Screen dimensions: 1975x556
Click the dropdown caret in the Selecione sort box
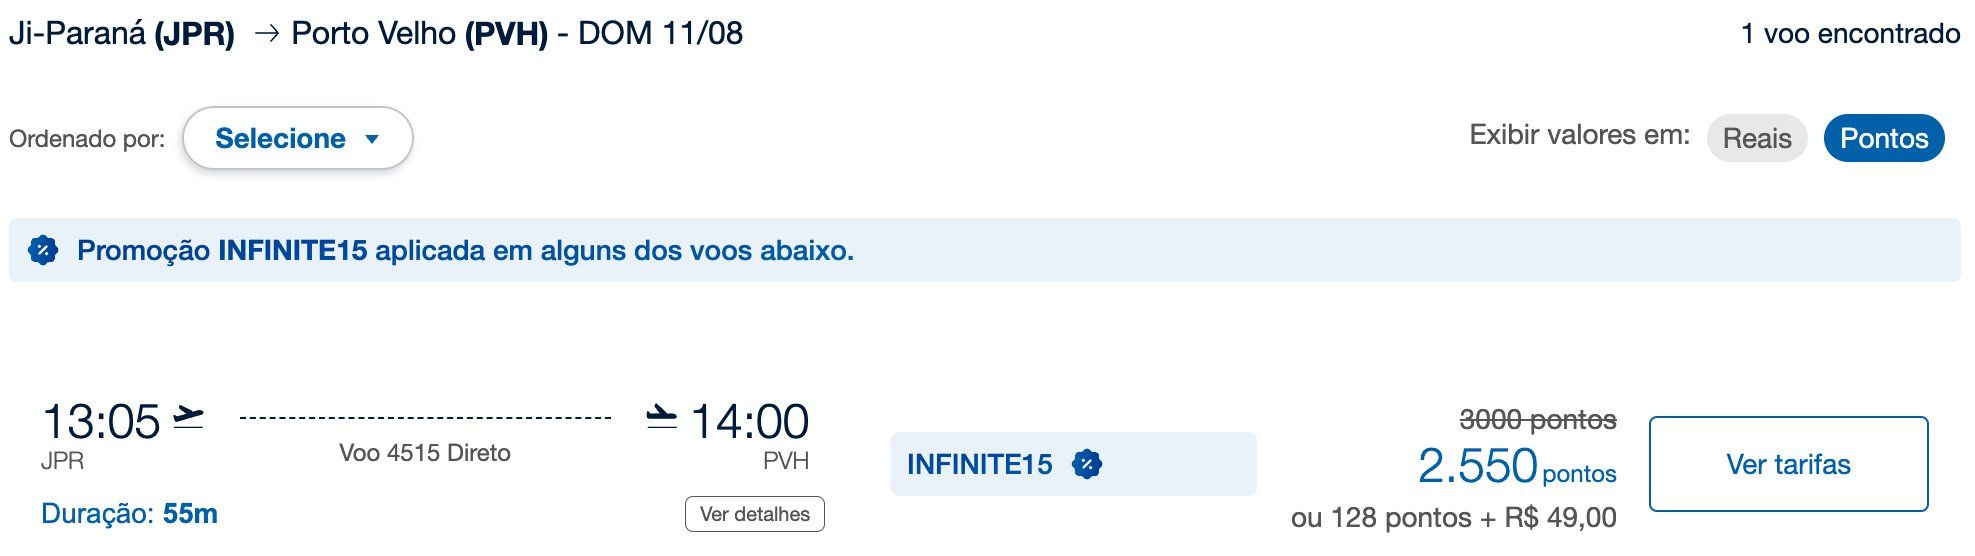pos(372,139)
